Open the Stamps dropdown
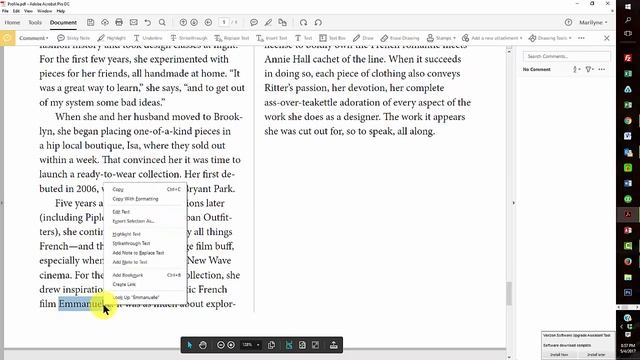Screen dimensions: 640x360 tap(441, 38)
